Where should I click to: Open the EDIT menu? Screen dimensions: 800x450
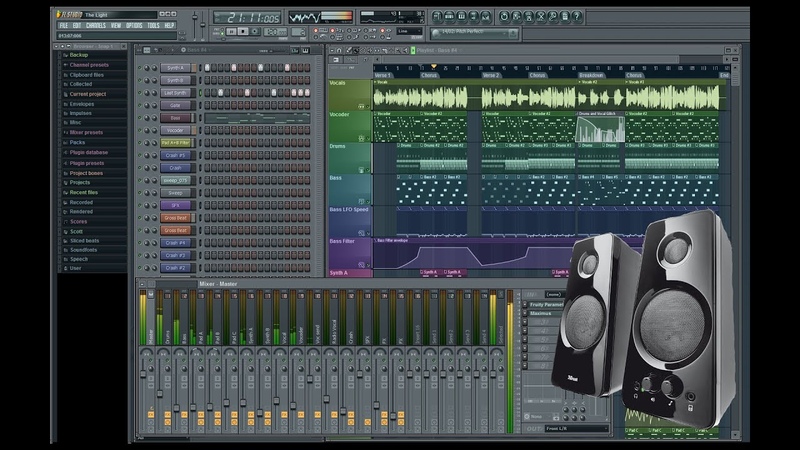[x=77, y=26]
